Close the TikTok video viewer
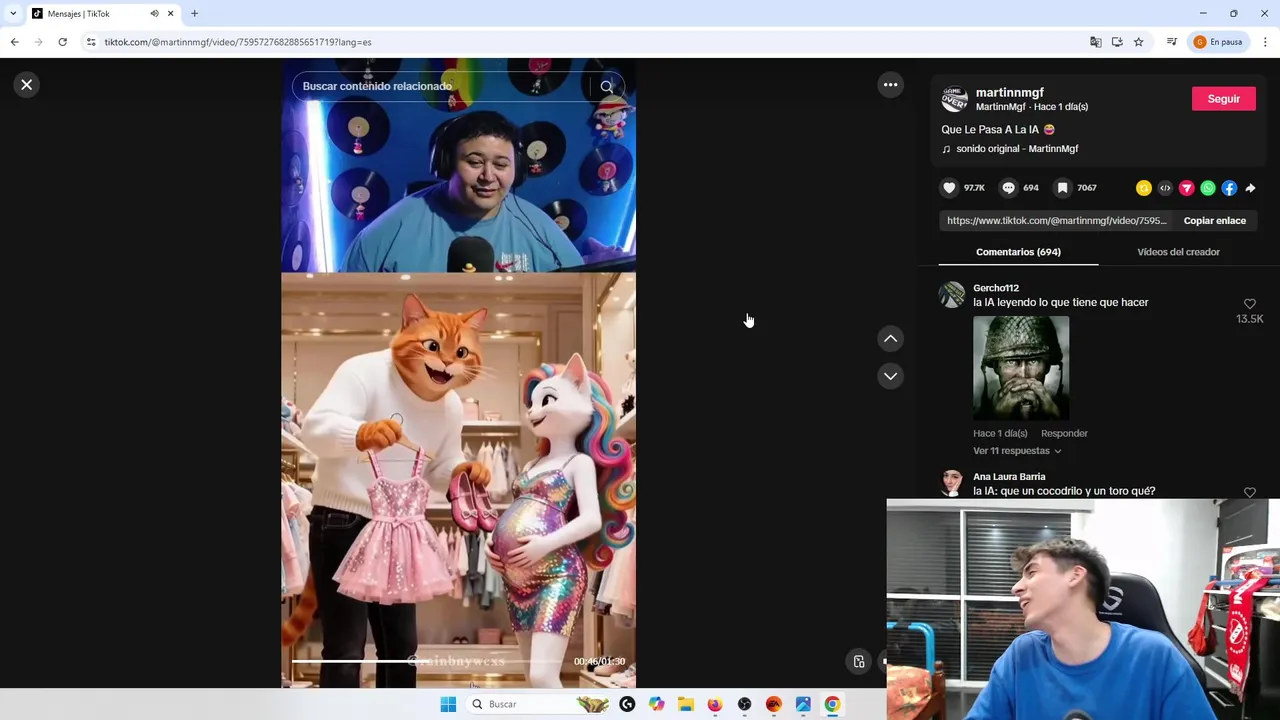The image size is (1280, 720). click(27, 85)
